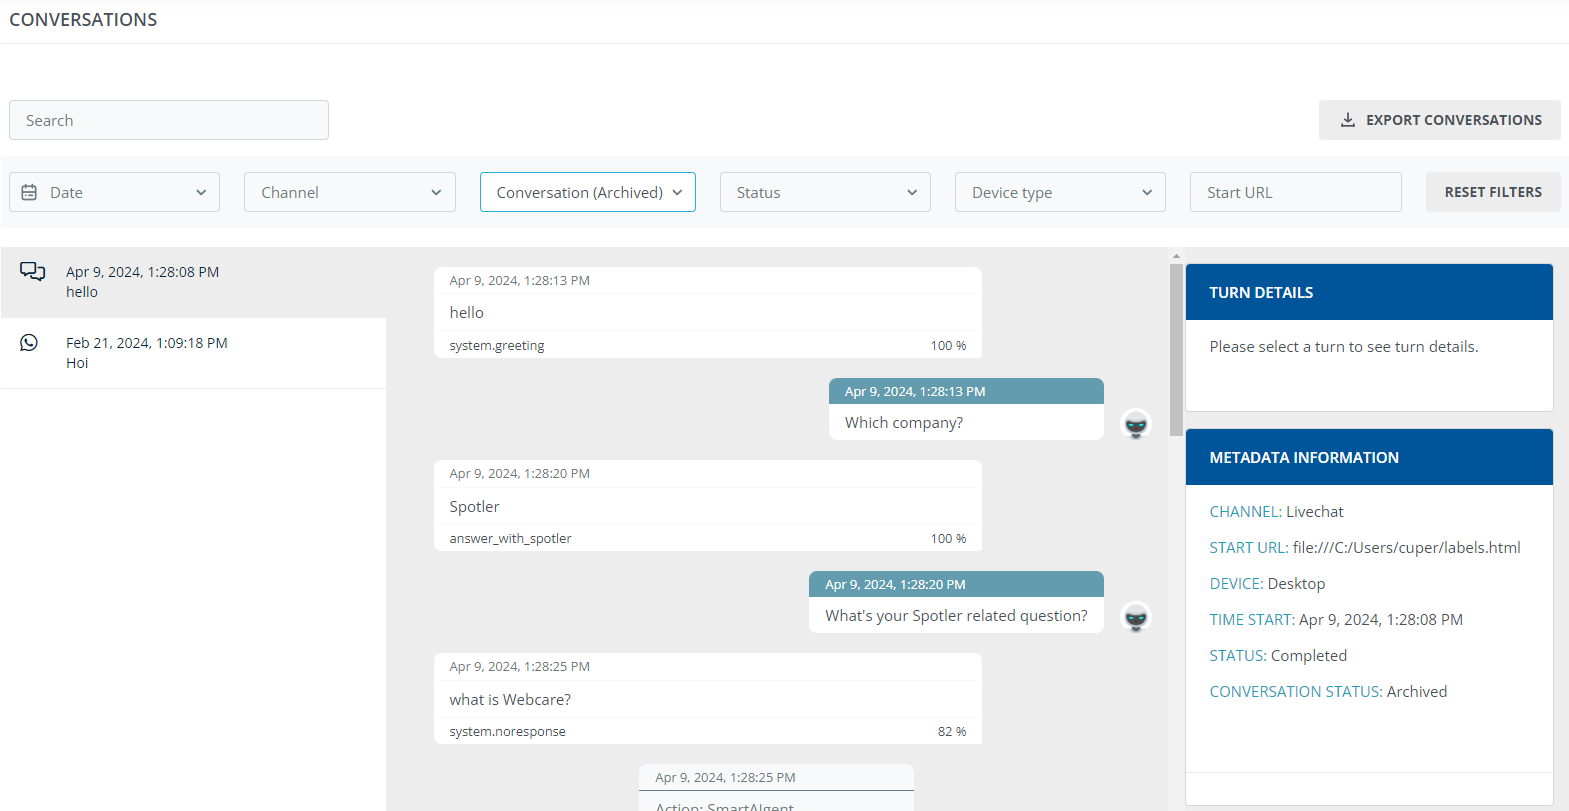
Task: Click the bot avatar beside "Which company?"
Action: tap(1136, 424)
